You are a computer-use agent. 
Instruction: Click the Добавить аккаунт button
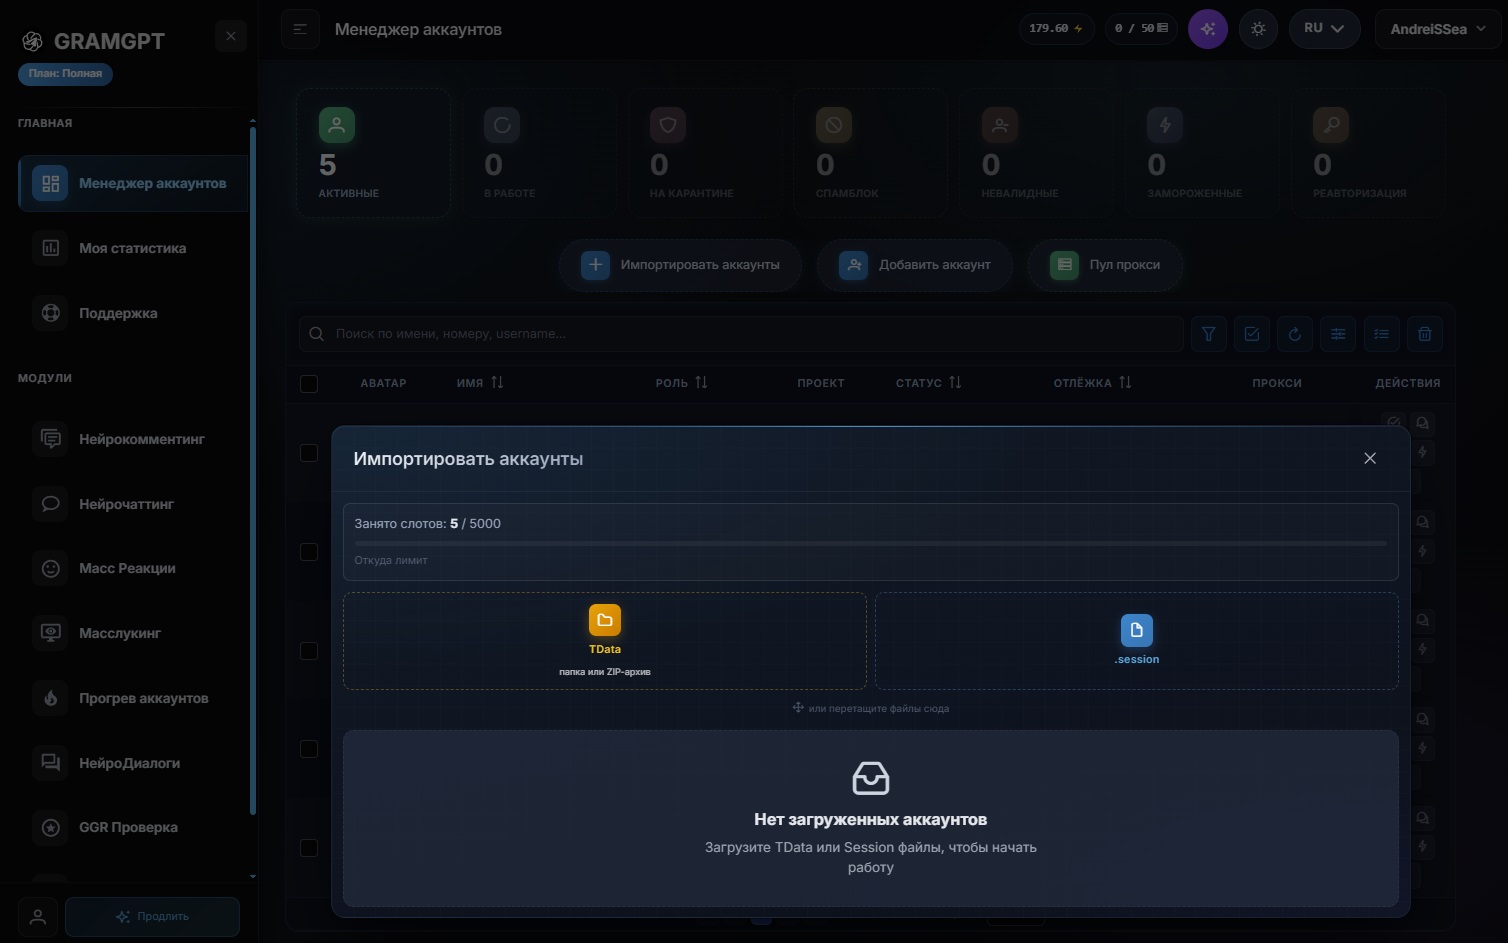click(x=915, y=265)
